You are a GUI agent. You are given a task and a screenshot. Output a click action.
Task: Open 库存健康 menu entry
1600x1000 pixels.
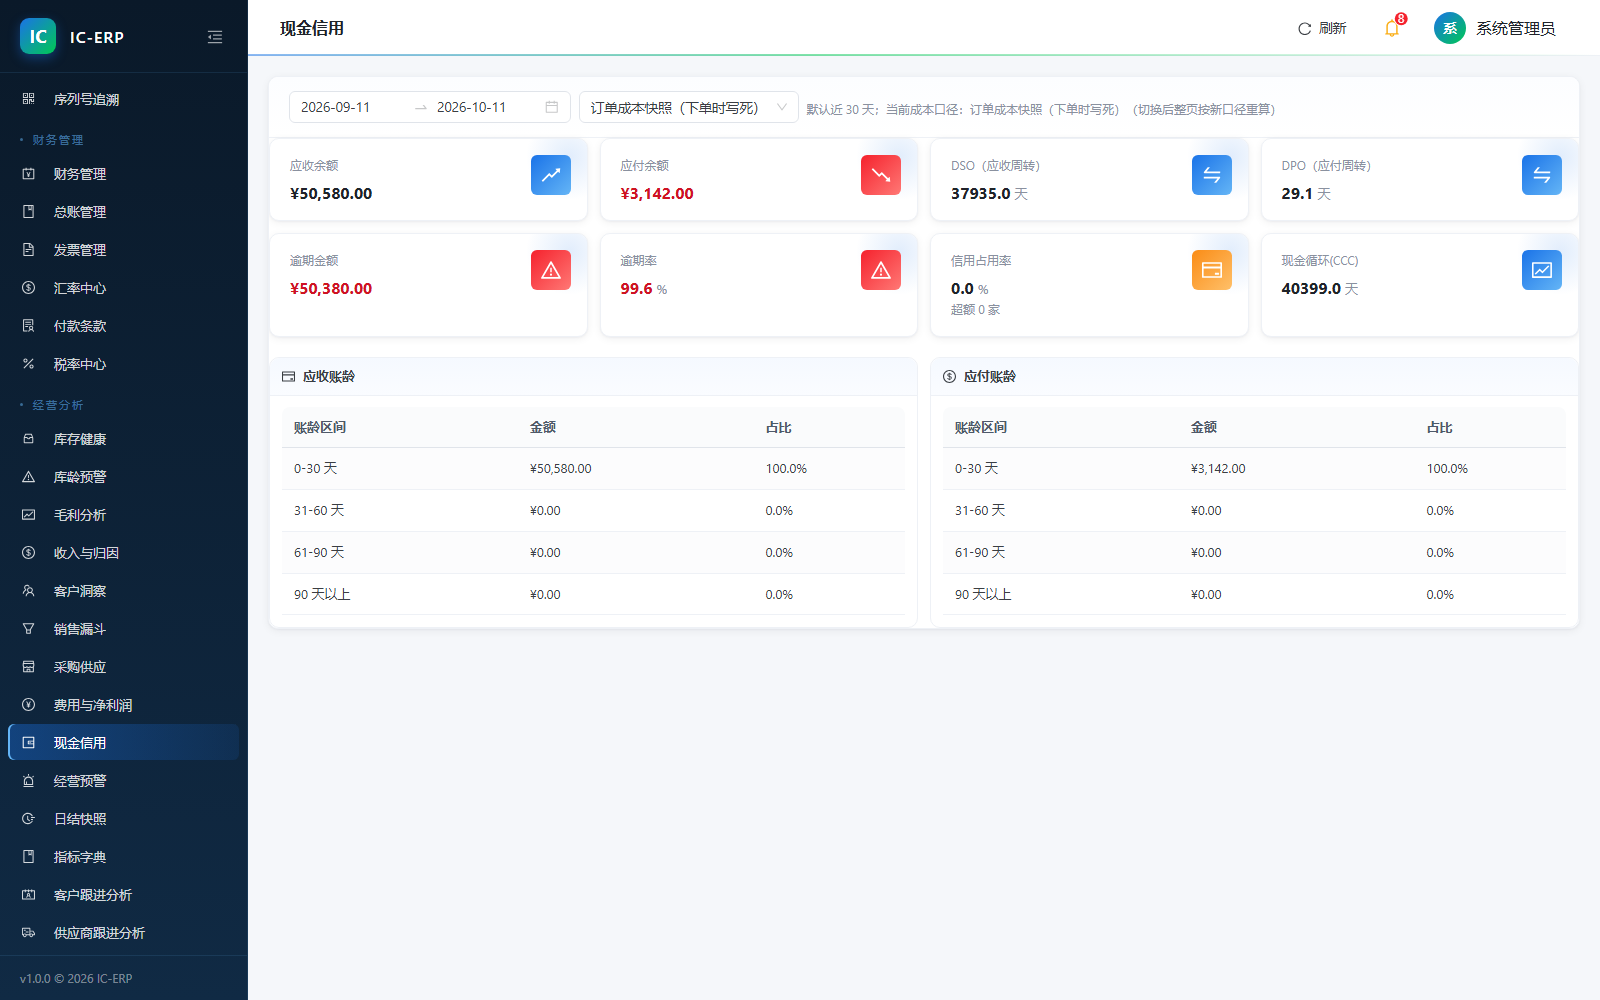(x=124, y=439)
